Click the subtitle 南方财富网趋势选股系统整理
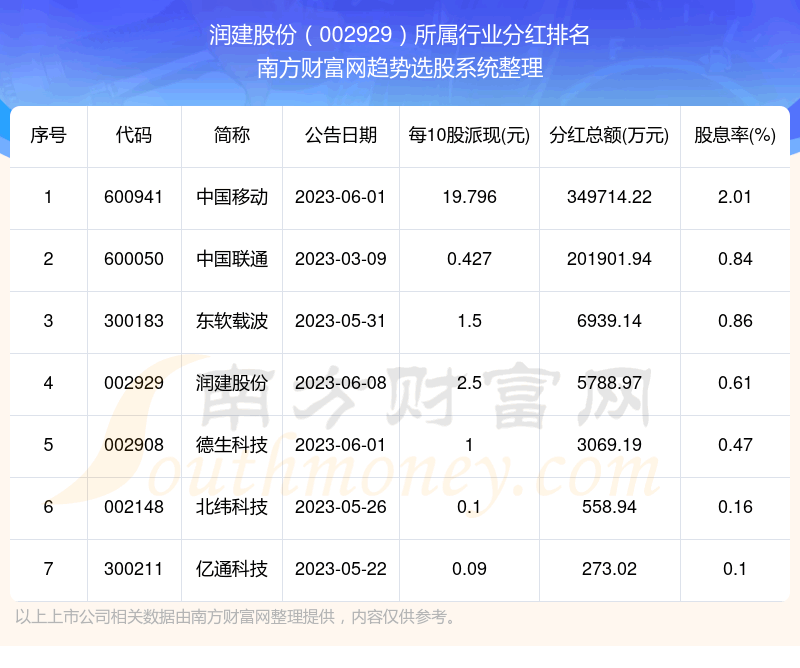The height and width of the screenshot is (668, 800). click(400, 69)
